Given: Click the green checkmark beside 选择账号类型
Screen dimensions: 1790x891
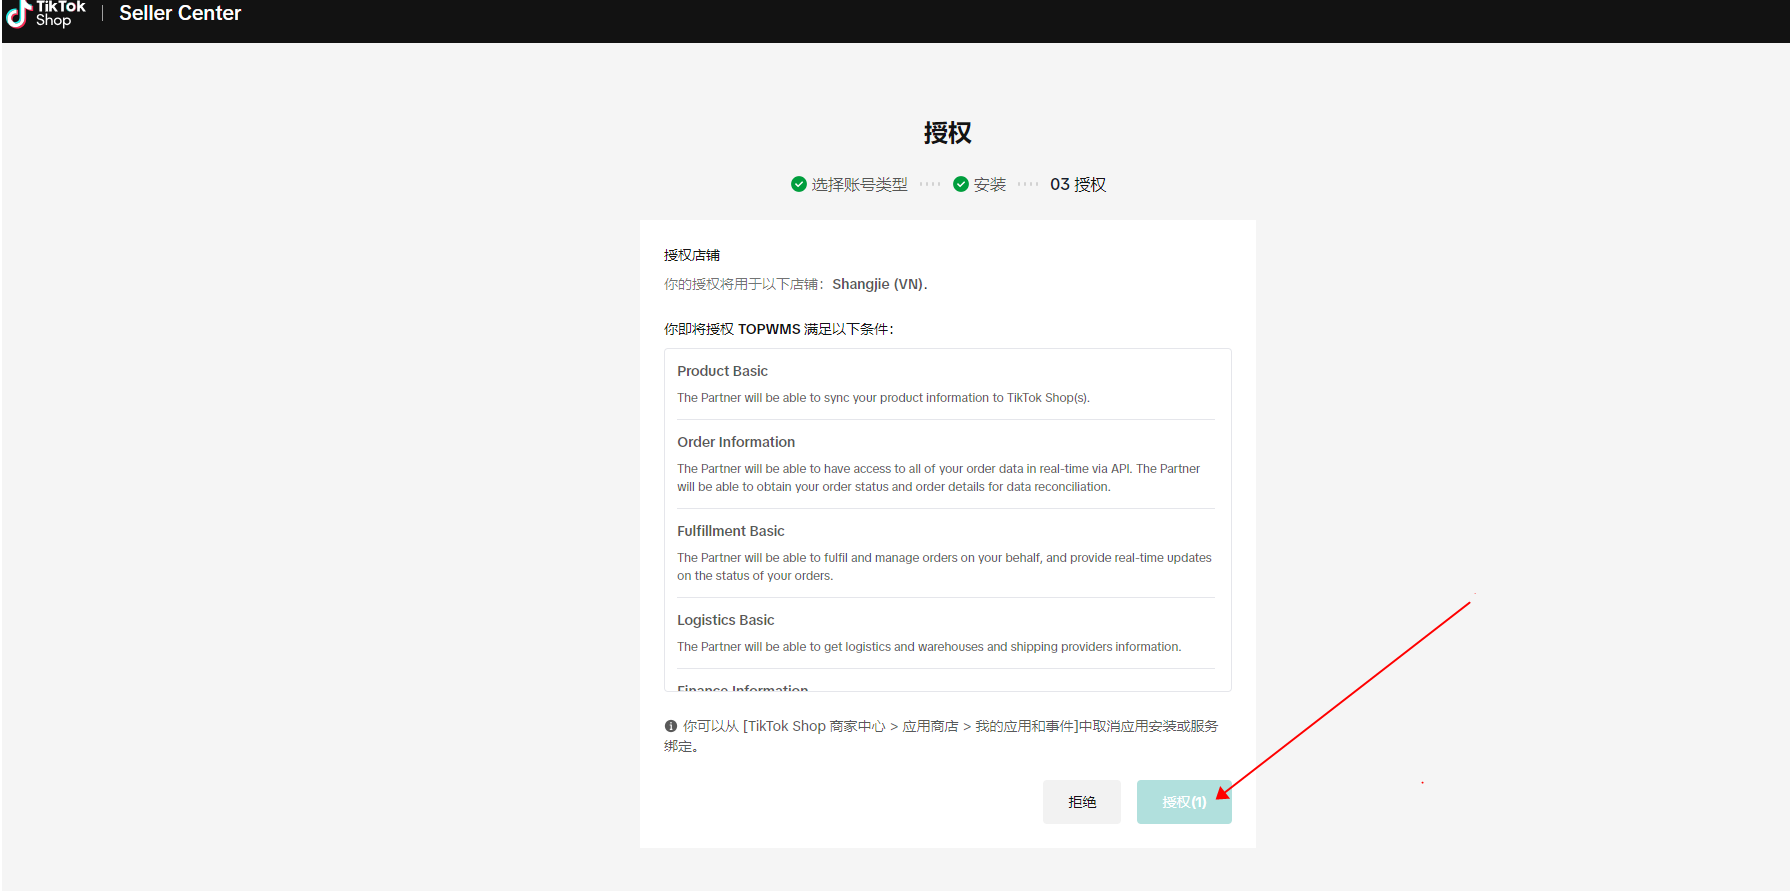Looking at the screenshot, I should coord(798,184).
